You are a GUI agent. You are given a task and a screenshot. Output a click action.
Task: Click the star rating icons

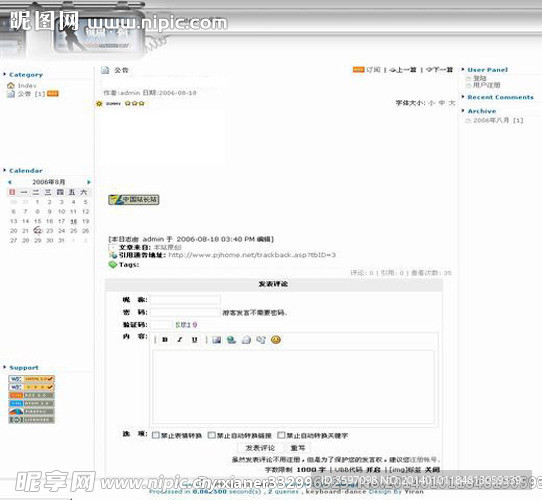point(134,103)
